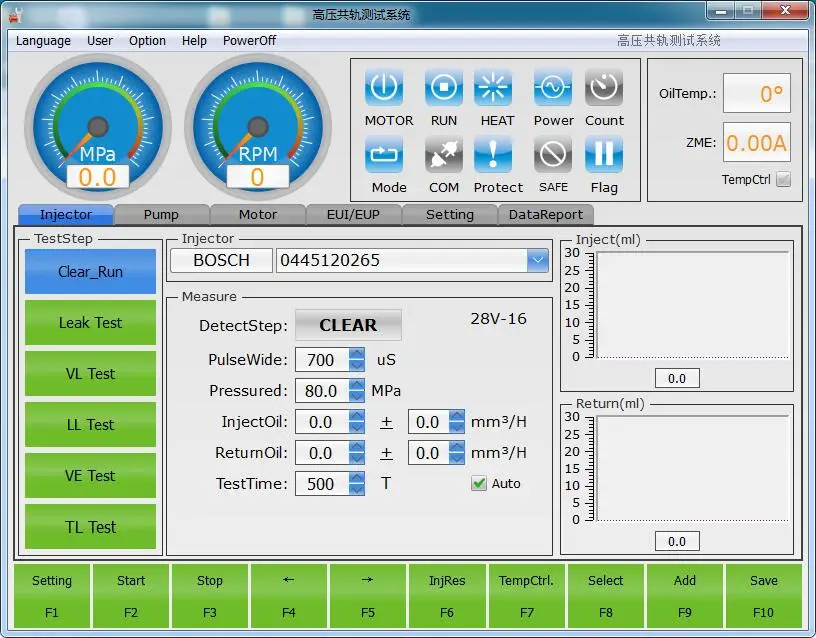Switch to the Setting tab
Viewport: 816px width, 638px height.
[450, 214]
